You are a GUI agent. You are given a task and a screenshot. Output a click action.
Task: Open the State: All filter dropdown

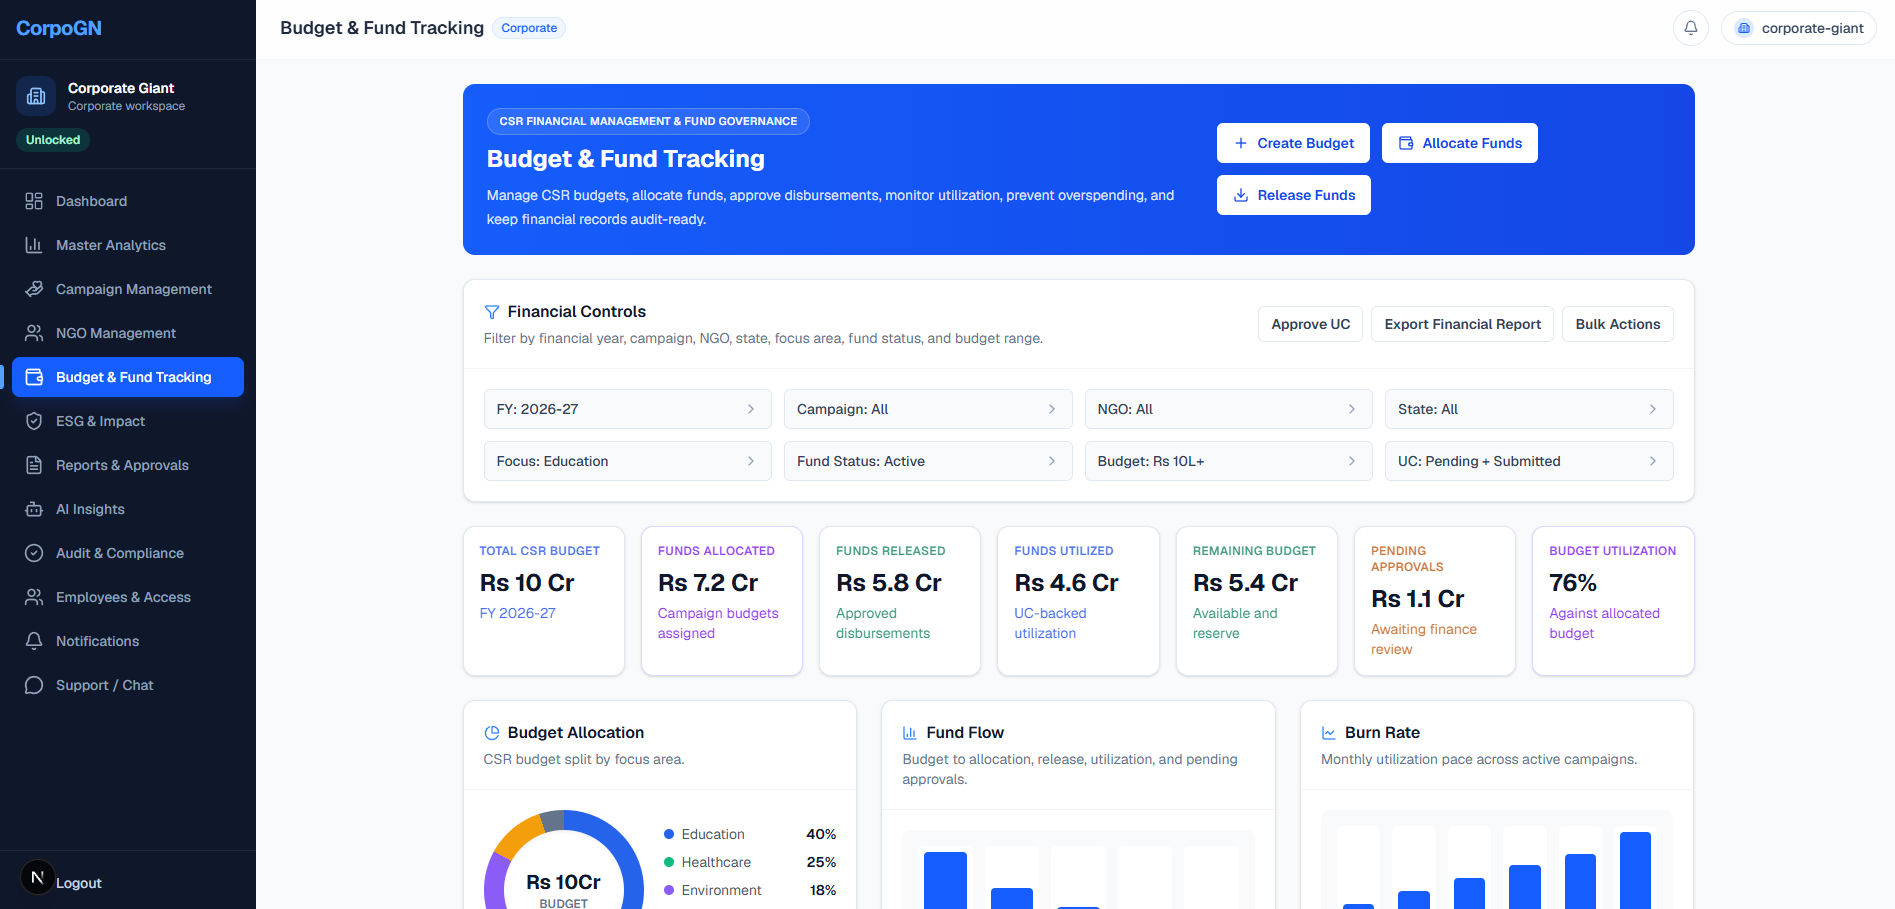(x=1529, y=409)
